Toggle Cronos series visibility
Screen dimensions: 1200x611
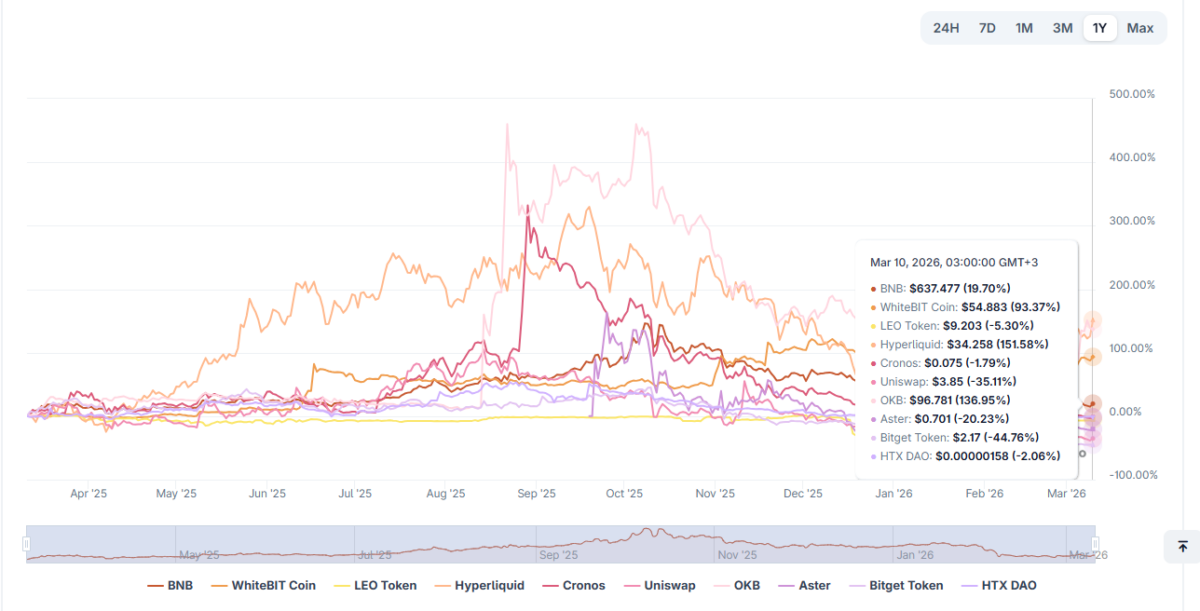pyautogui.click(x=573, y=586)
